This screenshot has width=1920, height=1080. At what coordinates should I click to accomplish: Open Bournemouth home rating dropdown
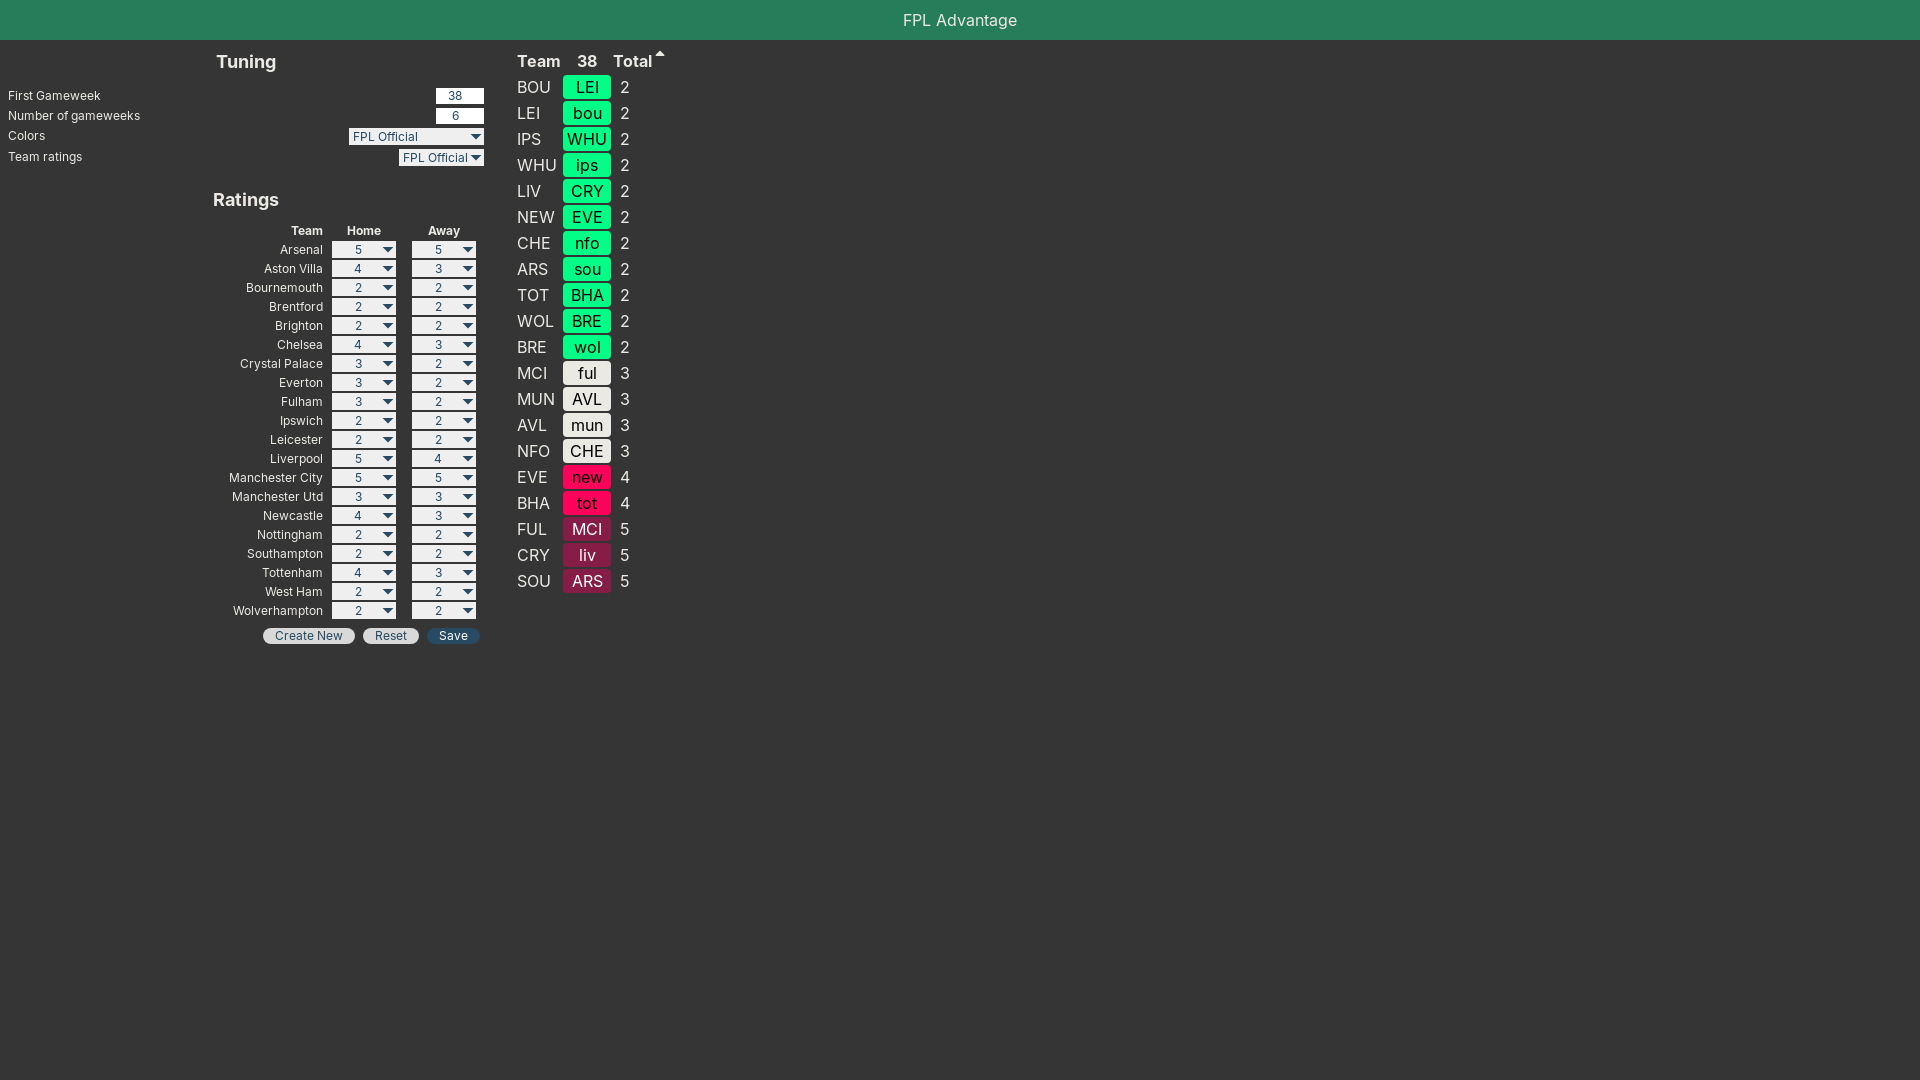click(x=364, y=288)
